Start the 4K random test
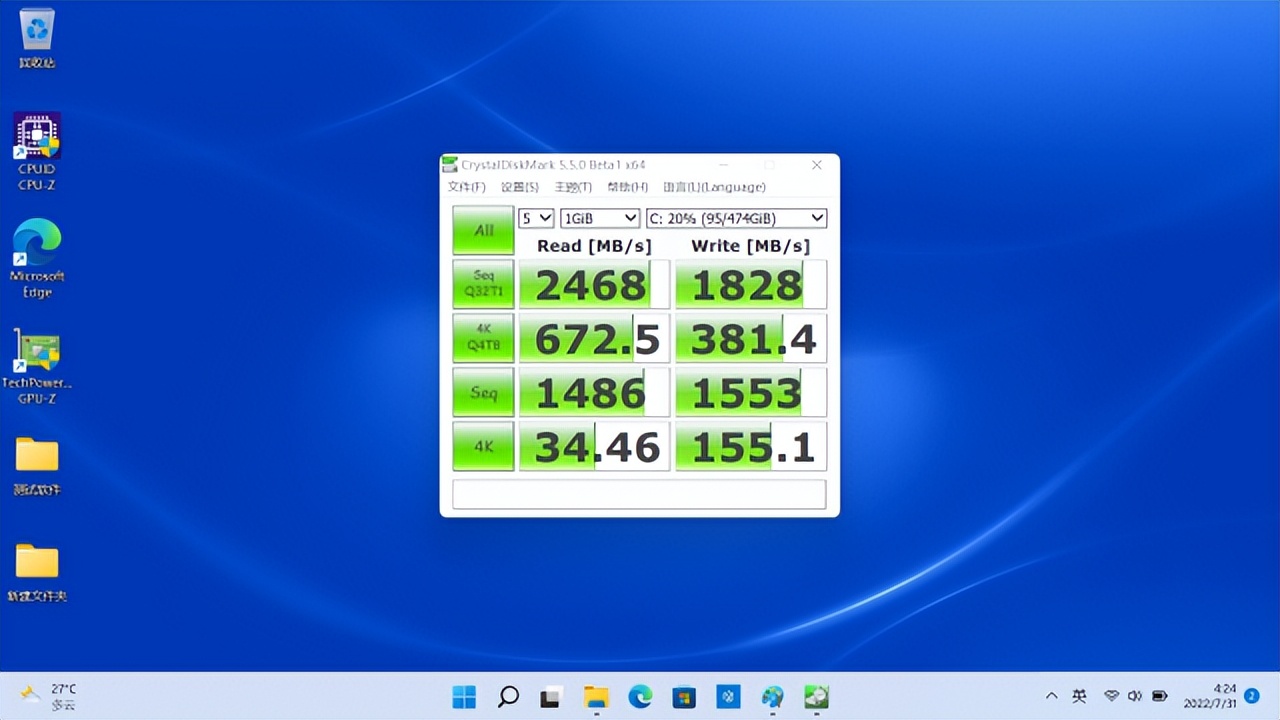Viewport: 1280px width, 720px height. click(x=483, y=446)
